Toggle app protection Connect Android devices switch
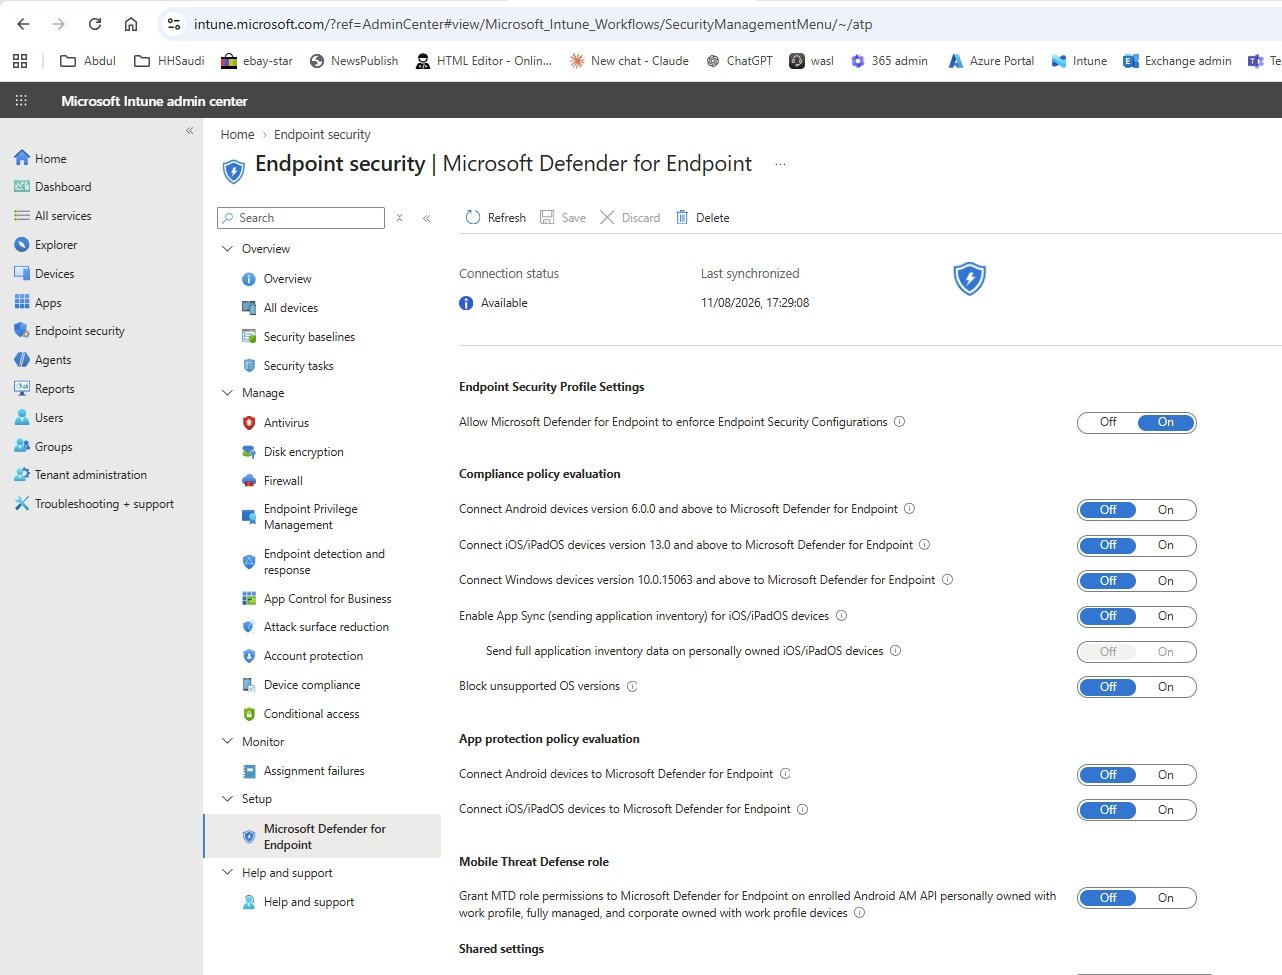Image resolution: width=1282 pixels, height=975 pixels. pyautogui.click(x=1136, y=775)
